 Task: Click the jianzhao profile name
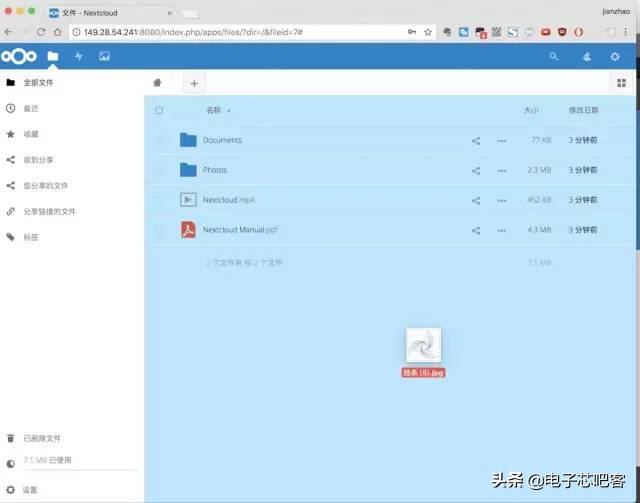[x=616, y=11]
